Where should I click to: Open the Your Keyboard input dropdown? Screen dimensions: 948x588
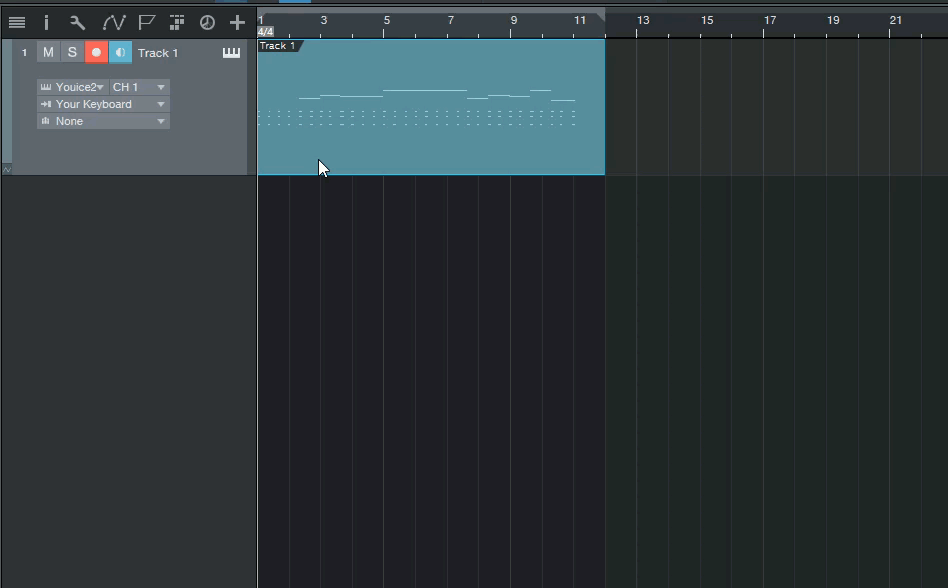coord(102,103)
